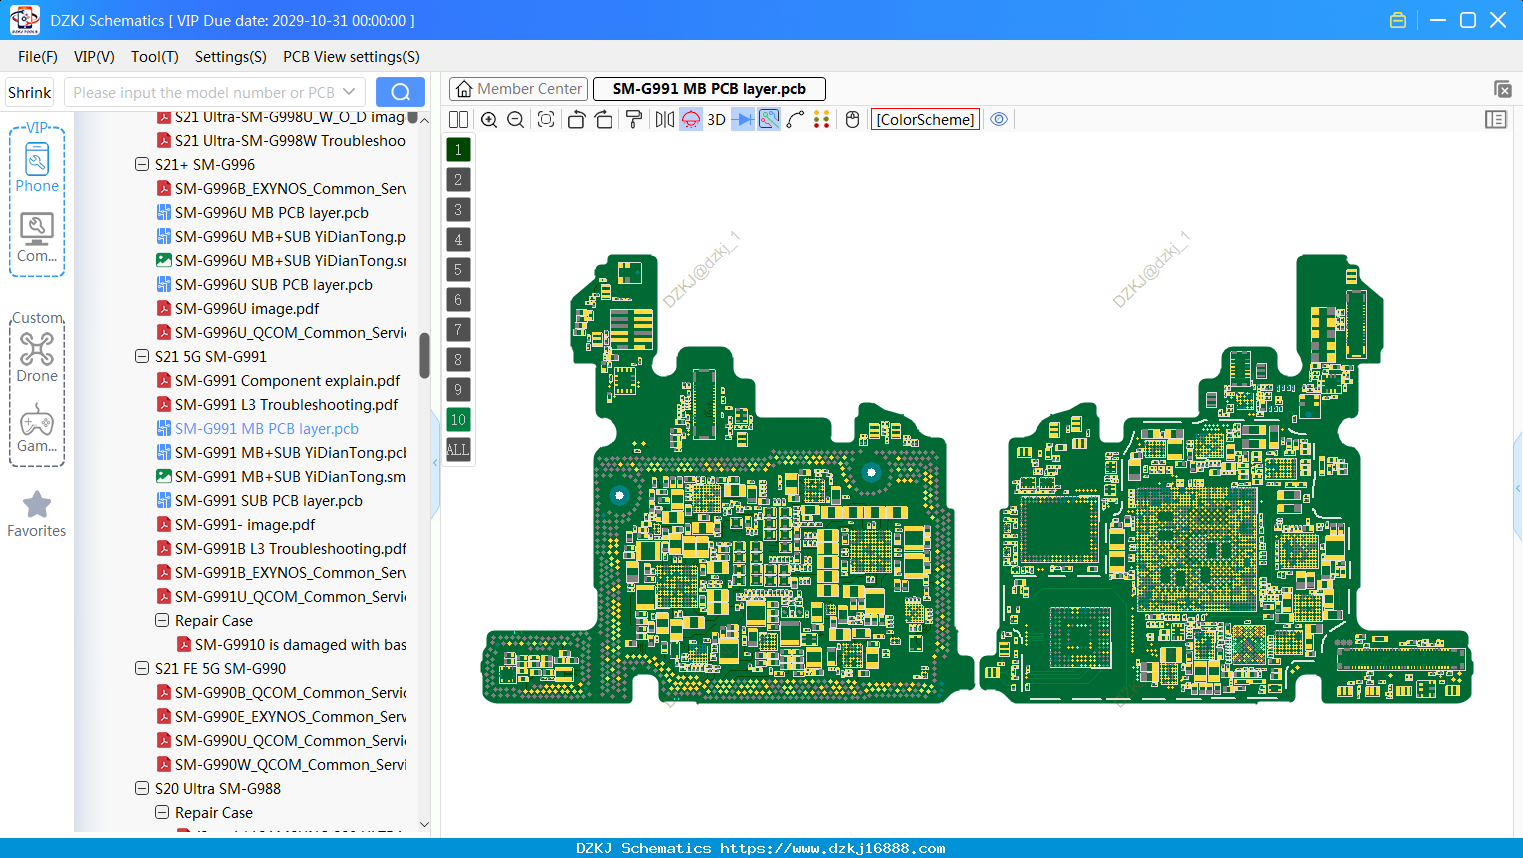1523x858 pixels.
Task: Collapse the S21 FE 5G SM-G990 folder
Action: (x=142, y=668)
